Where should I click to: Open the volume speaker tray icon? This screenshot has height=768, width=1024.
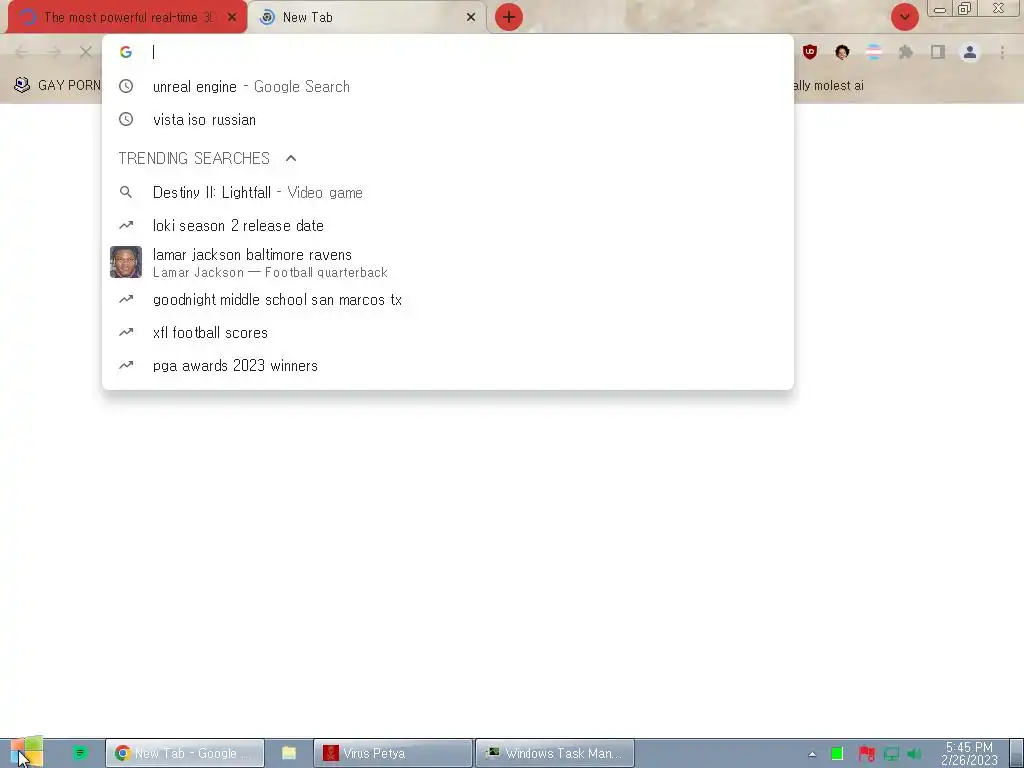[x=914, y=754]
